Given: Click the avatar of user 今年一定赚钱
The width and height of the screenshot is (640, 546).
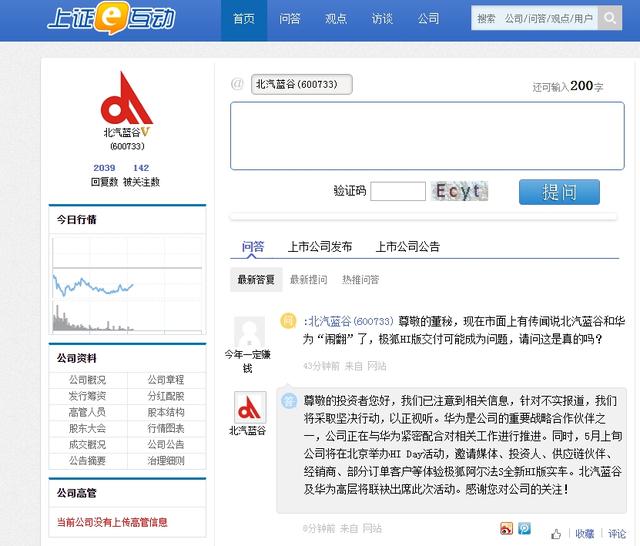Looking at the screenshot, I should [x=249, y=331].
